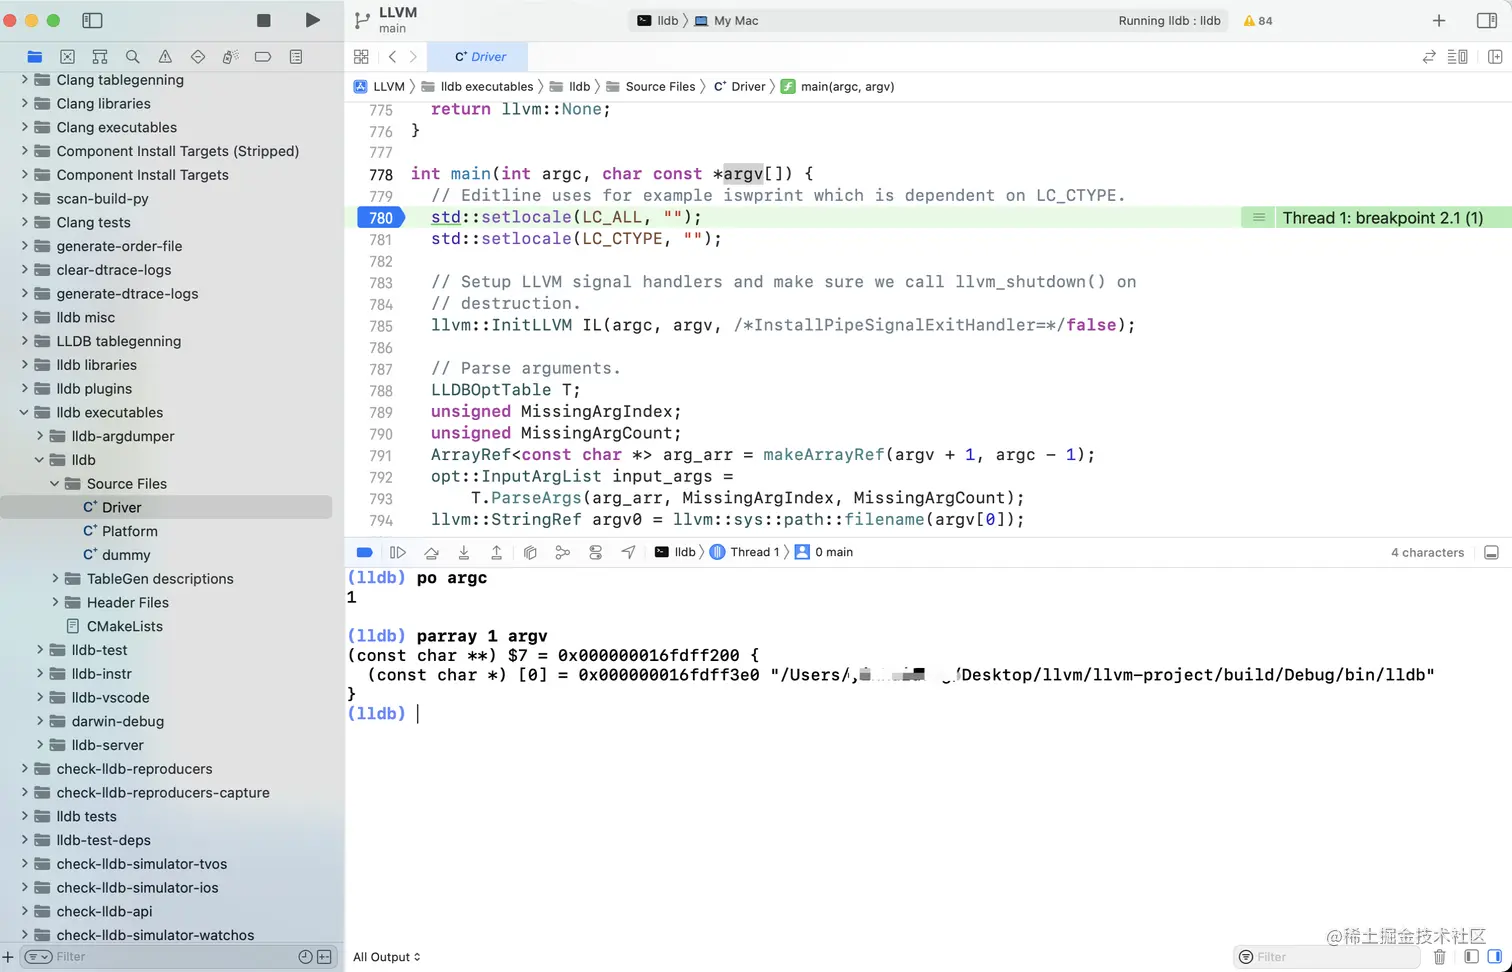Click Source Files in the jump bar
1512x972 pixels.
click(651, 87)
